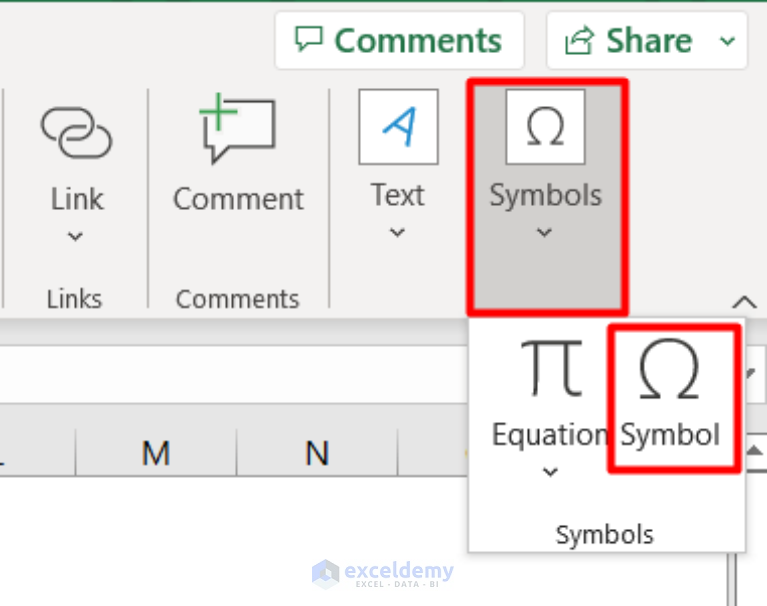767x606 pixels.
Task: Expand the Equation dropdown chevron
Action: point(550,472)
